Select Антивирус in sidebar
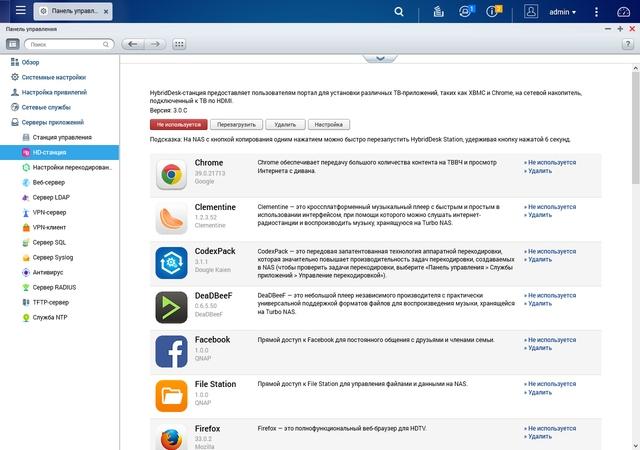 [x=59, y=272]
